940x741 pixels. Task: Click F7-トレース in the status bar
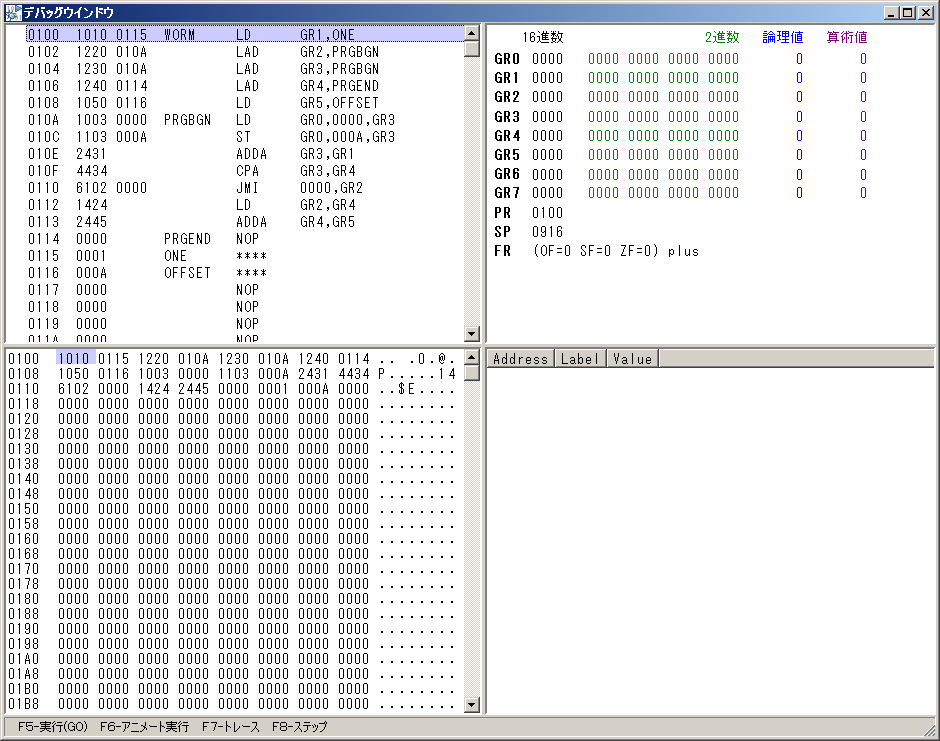tap(231, 727)
